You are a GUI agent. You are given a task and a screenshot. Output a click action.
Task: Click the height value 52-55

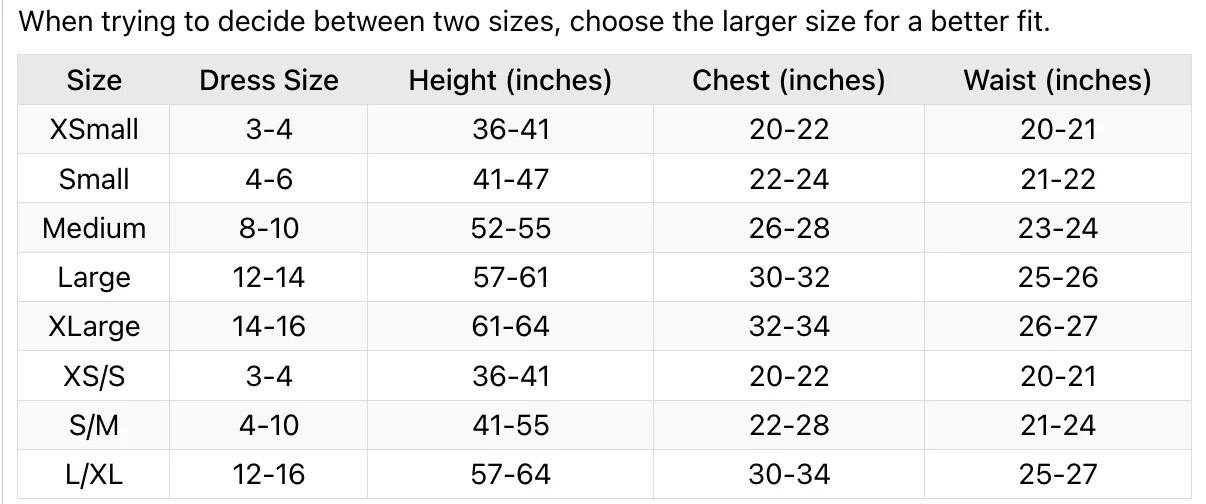(x=510, y=228)
